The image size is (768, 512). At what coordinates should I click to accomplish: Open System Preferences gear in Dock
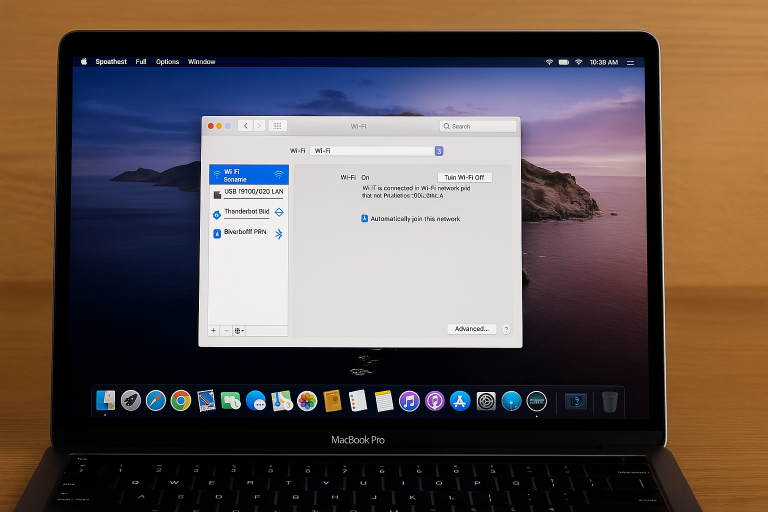click(x=486, y=401)
